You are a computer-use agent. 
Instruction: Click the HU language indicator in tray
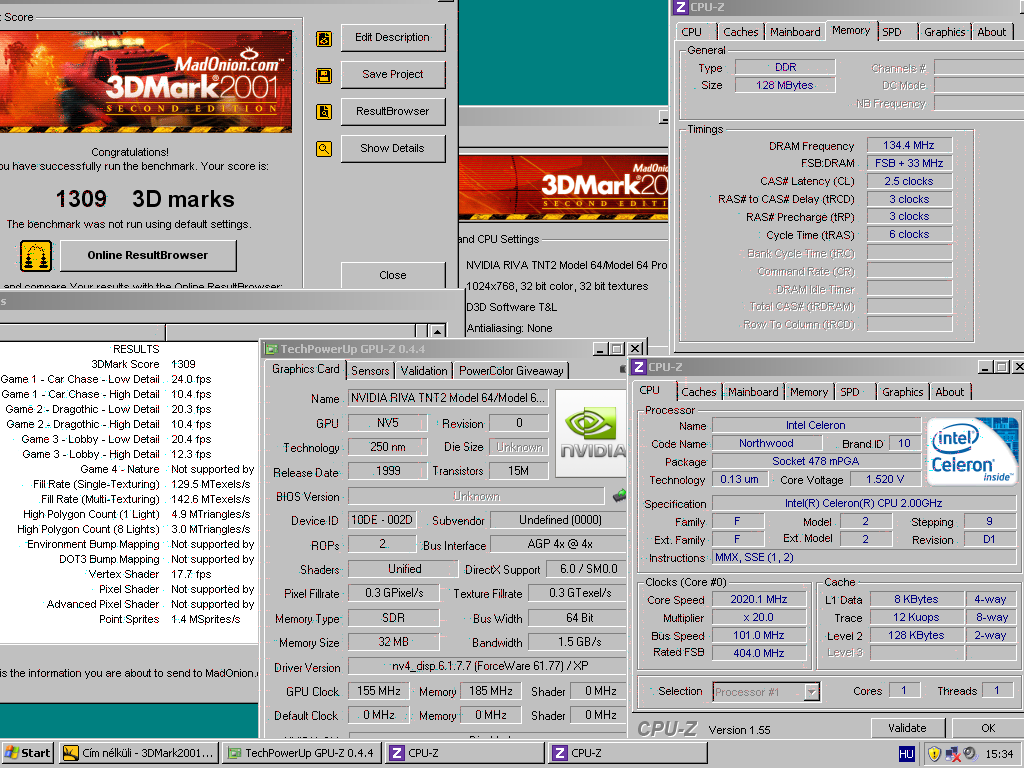(906, 754)
